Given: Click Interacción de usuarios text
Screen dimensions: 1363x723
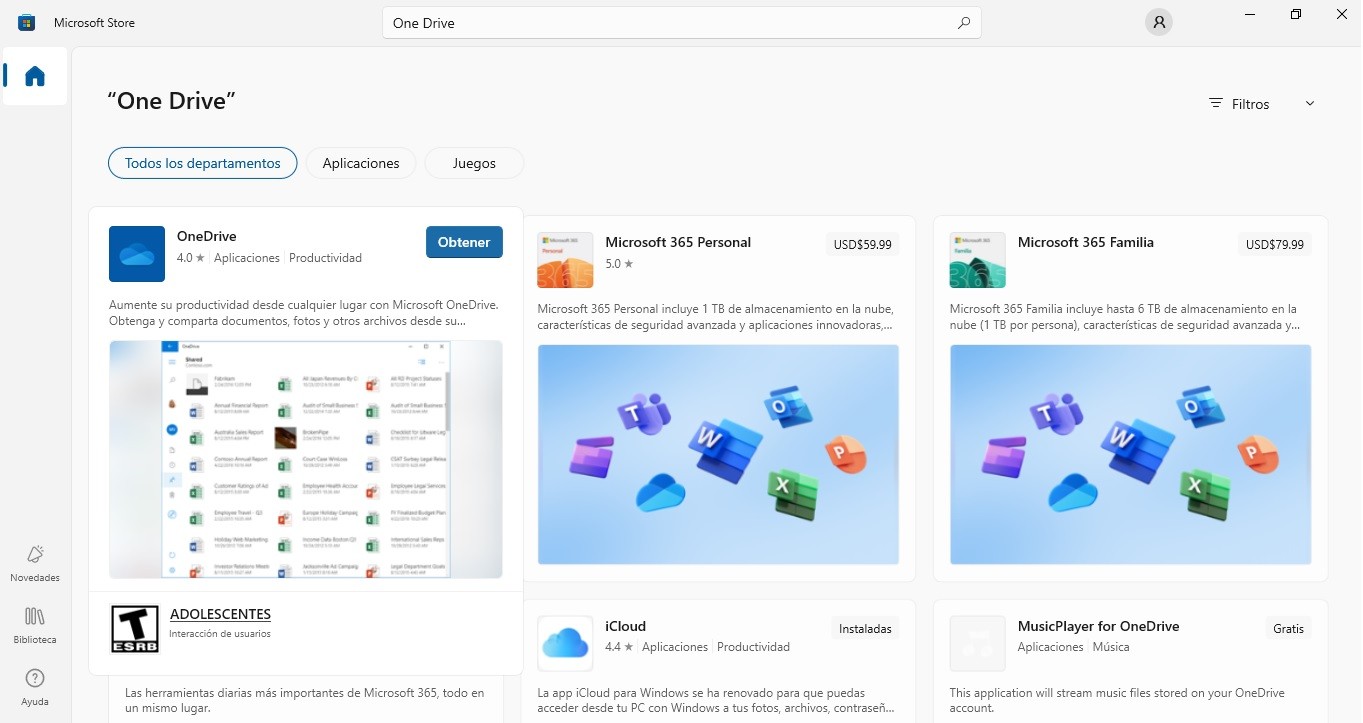Looking at the screenshot, I should (220, 633).
